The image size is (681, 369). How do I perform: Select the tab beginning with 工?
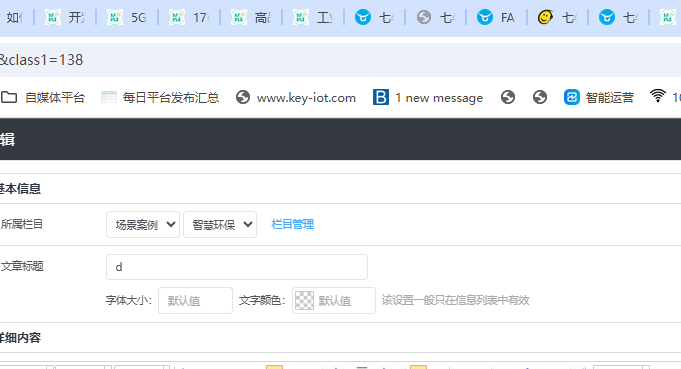(313, 17)
